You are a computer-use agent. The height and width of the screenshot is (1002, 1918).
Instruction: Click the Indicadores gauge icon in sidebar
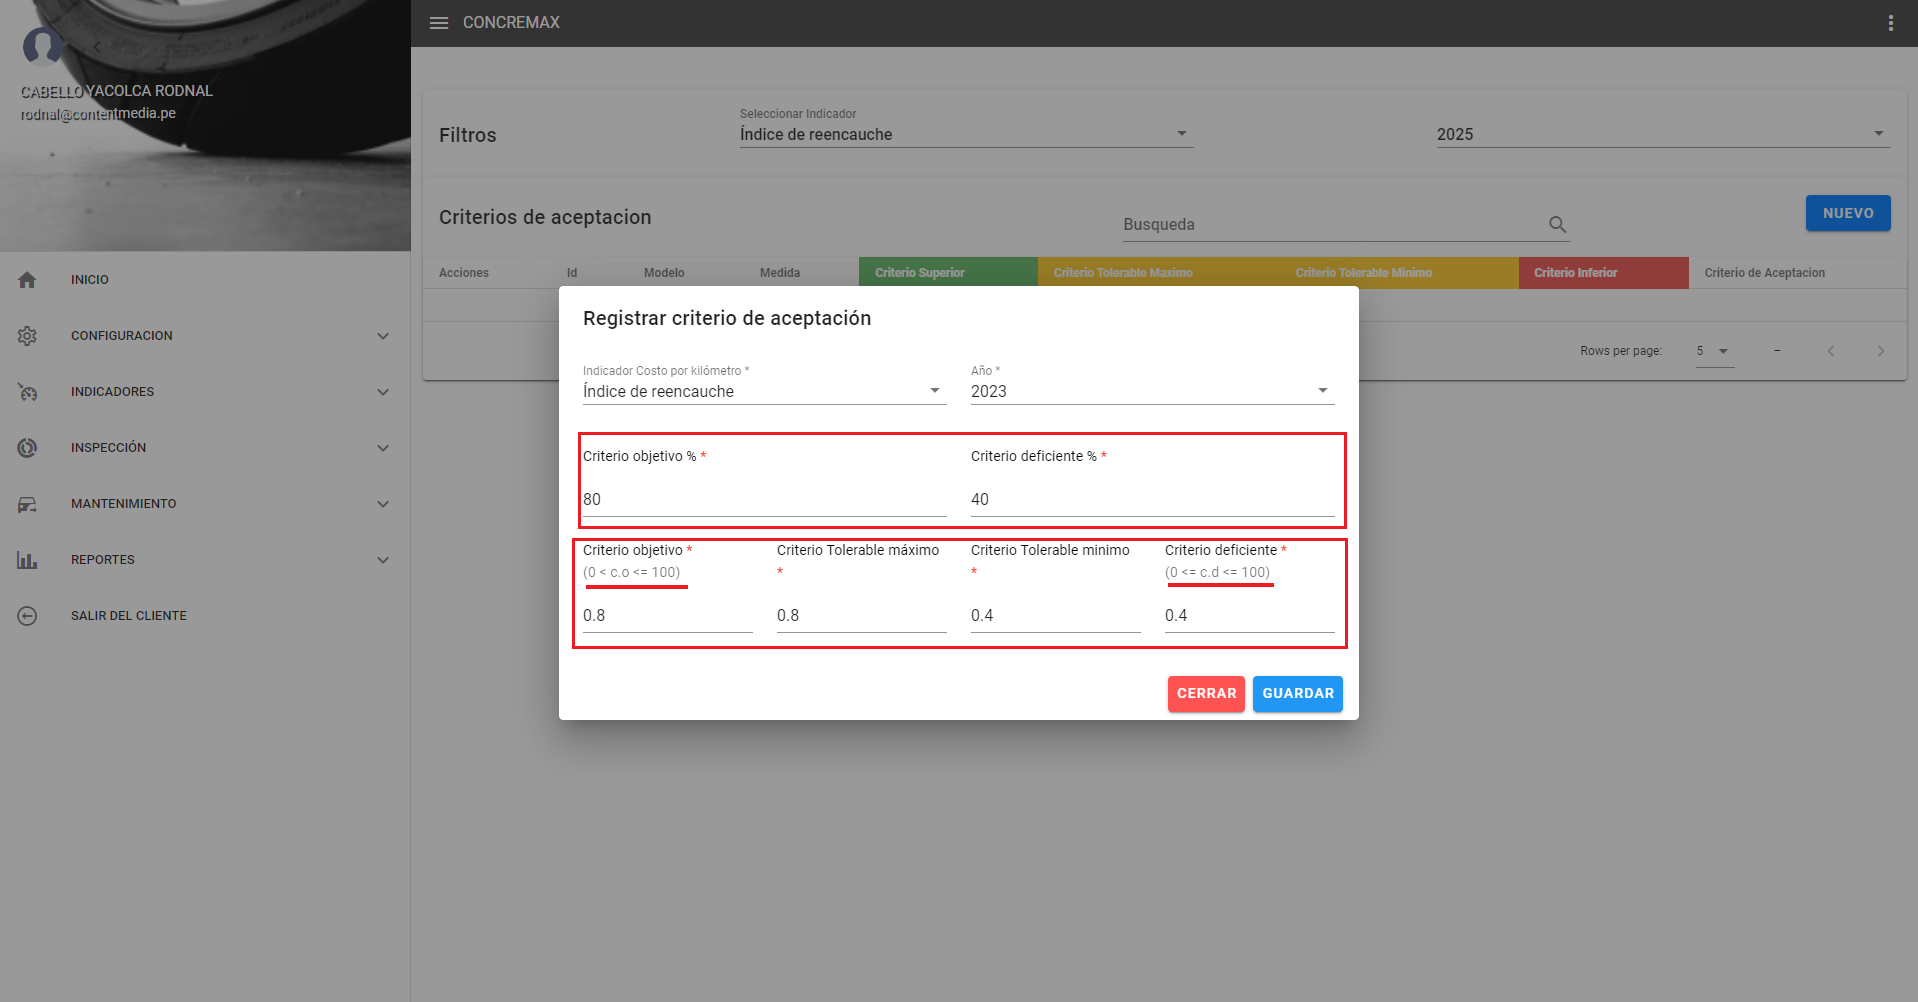[27, 392]
